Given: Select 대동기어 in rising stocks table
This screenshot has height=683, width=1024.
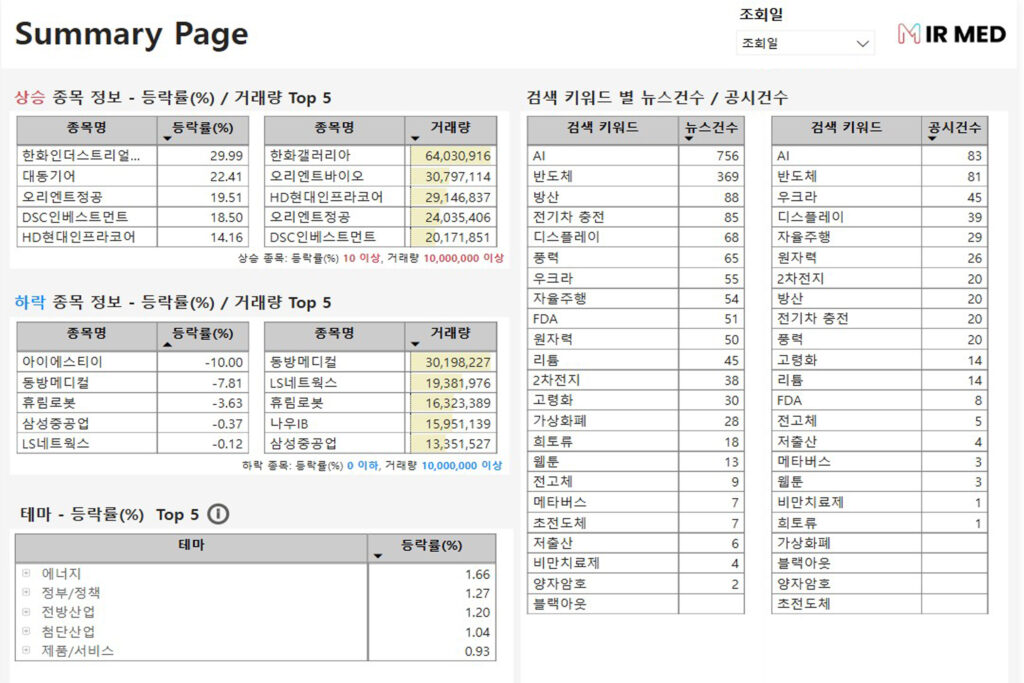Looking at the screenshot, I should click(49, 176).
